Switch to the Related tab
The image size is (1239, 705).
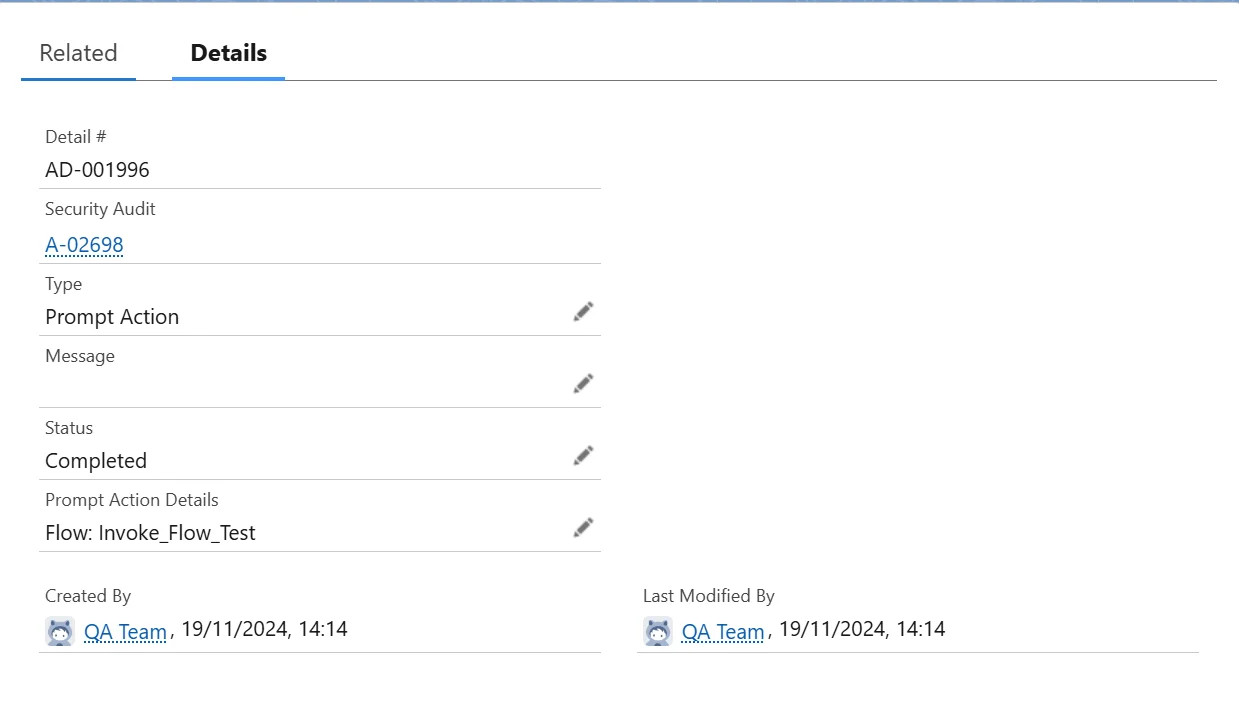click(x=78, y=53)
